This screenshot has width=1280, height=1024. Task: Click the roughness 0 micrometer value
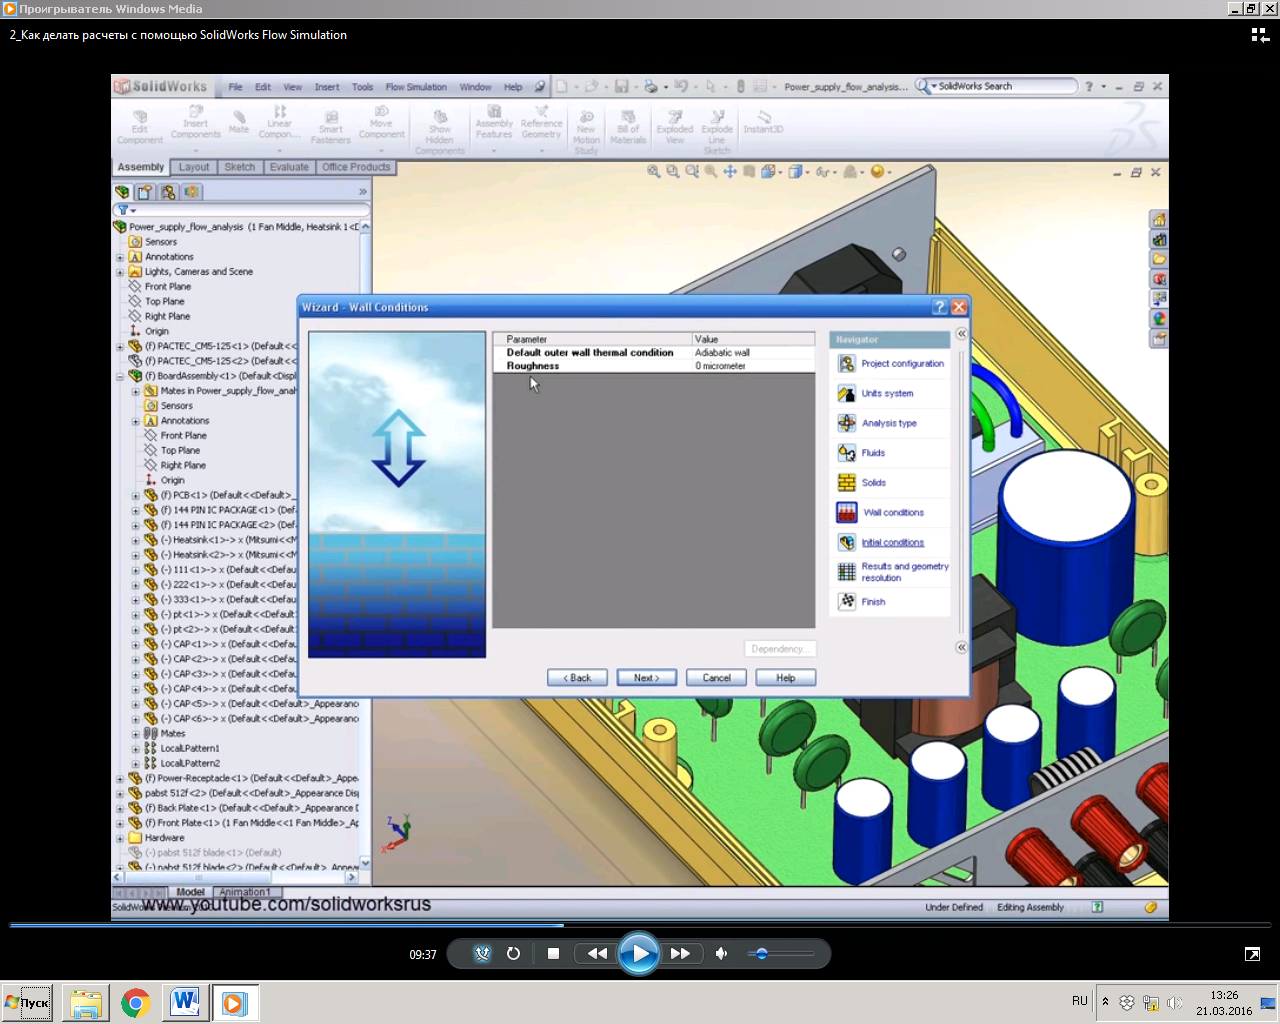click(754, 366)
